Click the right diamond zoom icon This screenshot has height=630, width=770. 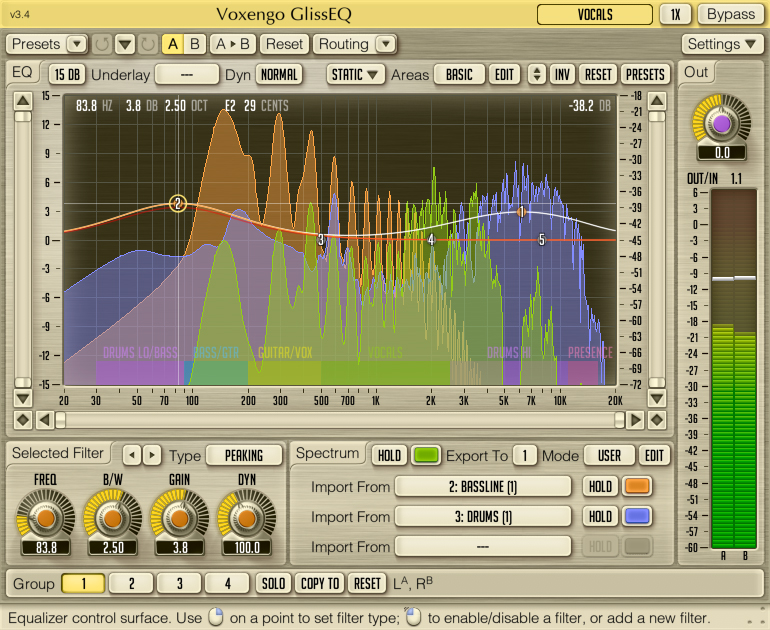657,420
